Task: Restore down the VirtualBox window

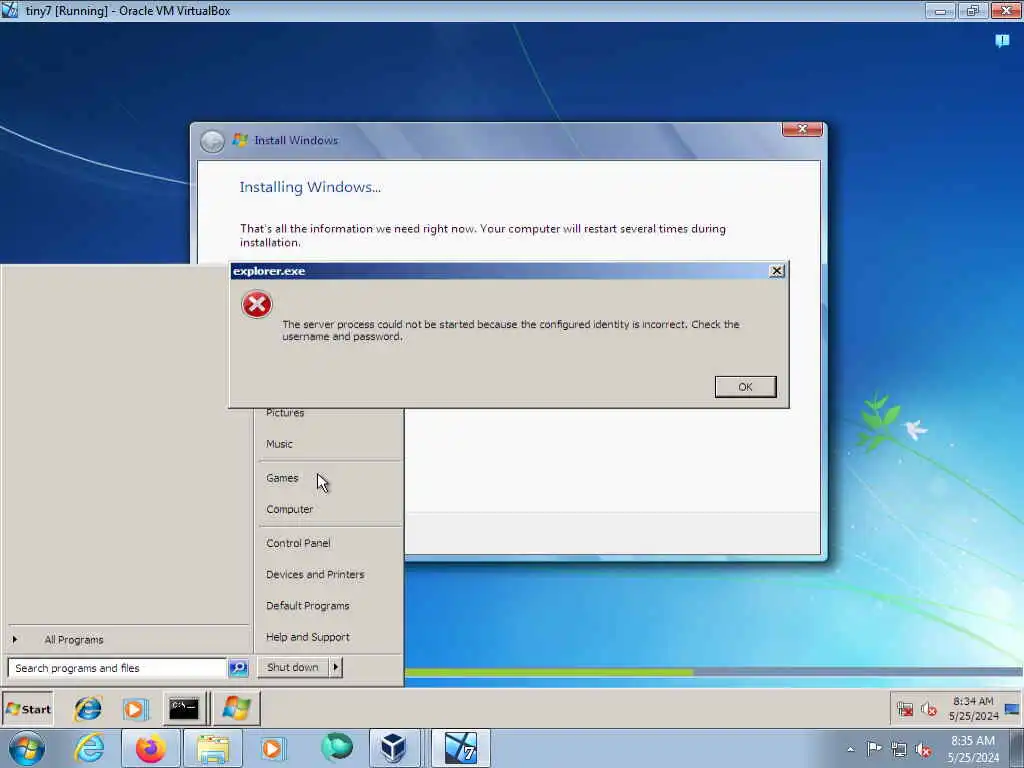Action: 973,10
